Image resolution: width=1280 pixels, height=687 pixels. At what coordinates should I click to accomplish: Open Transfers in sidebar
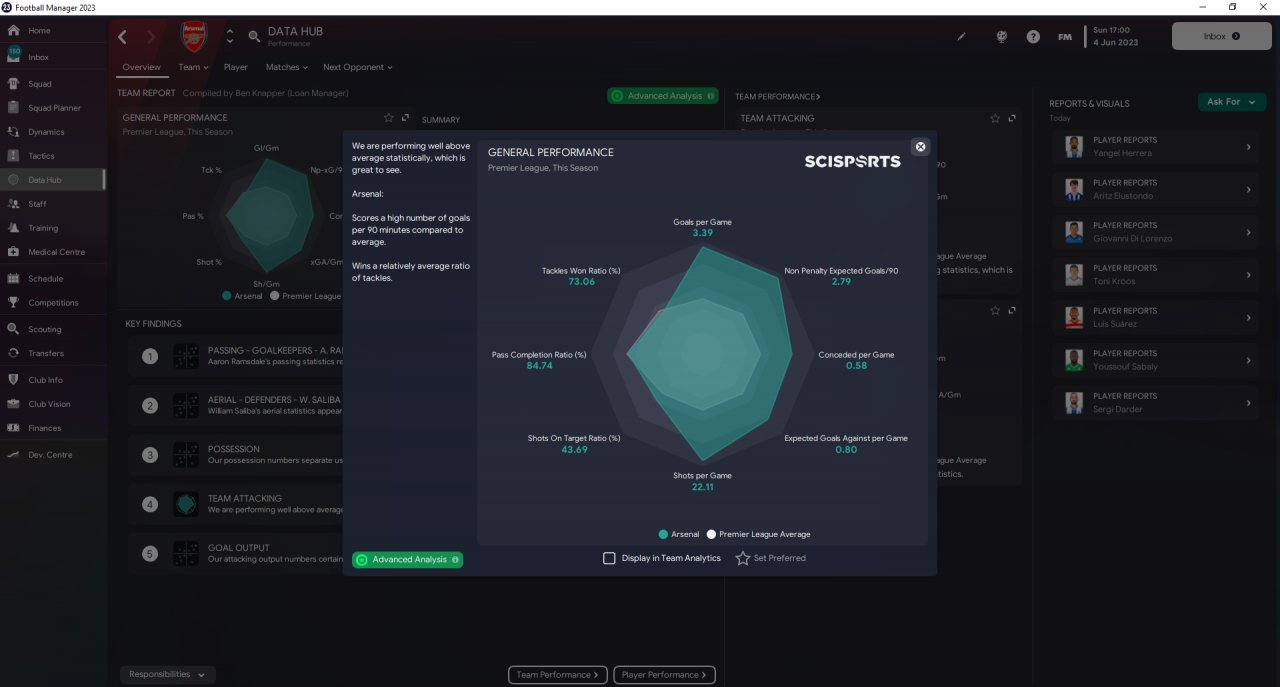[52, 353]
